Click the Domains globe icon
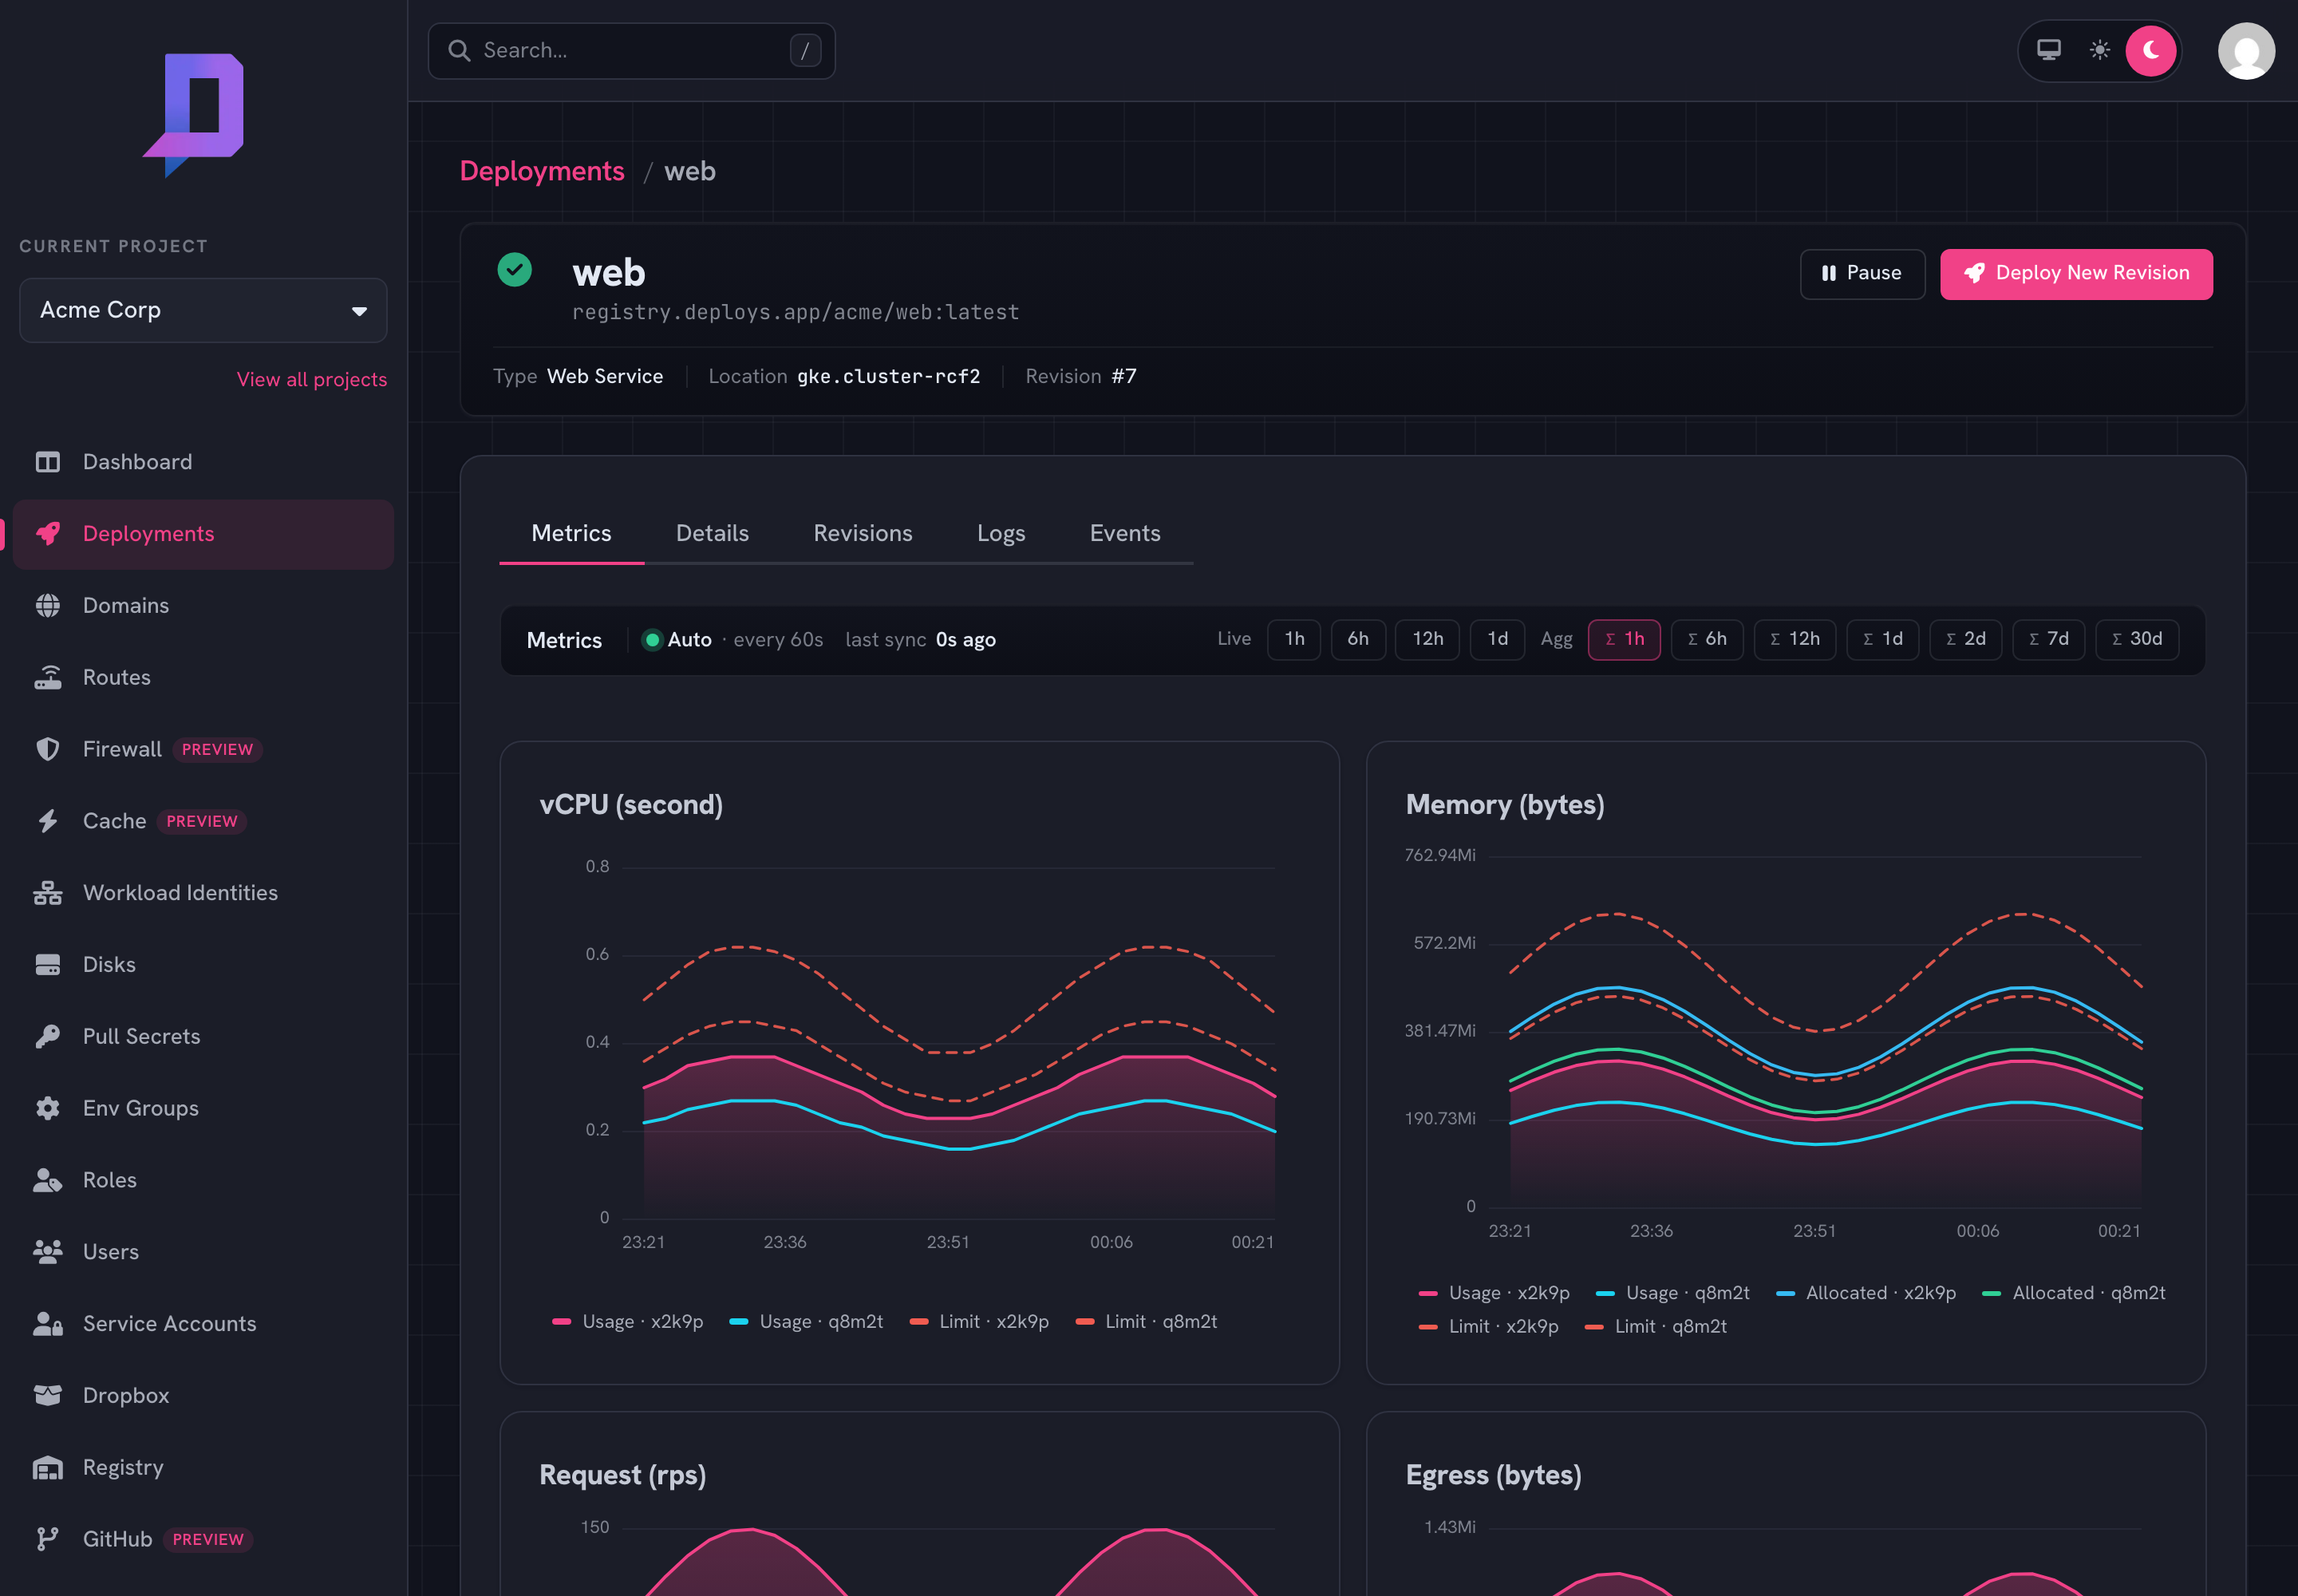The height and width of the screenshot is (1596, 2298). tap(47, 606)
